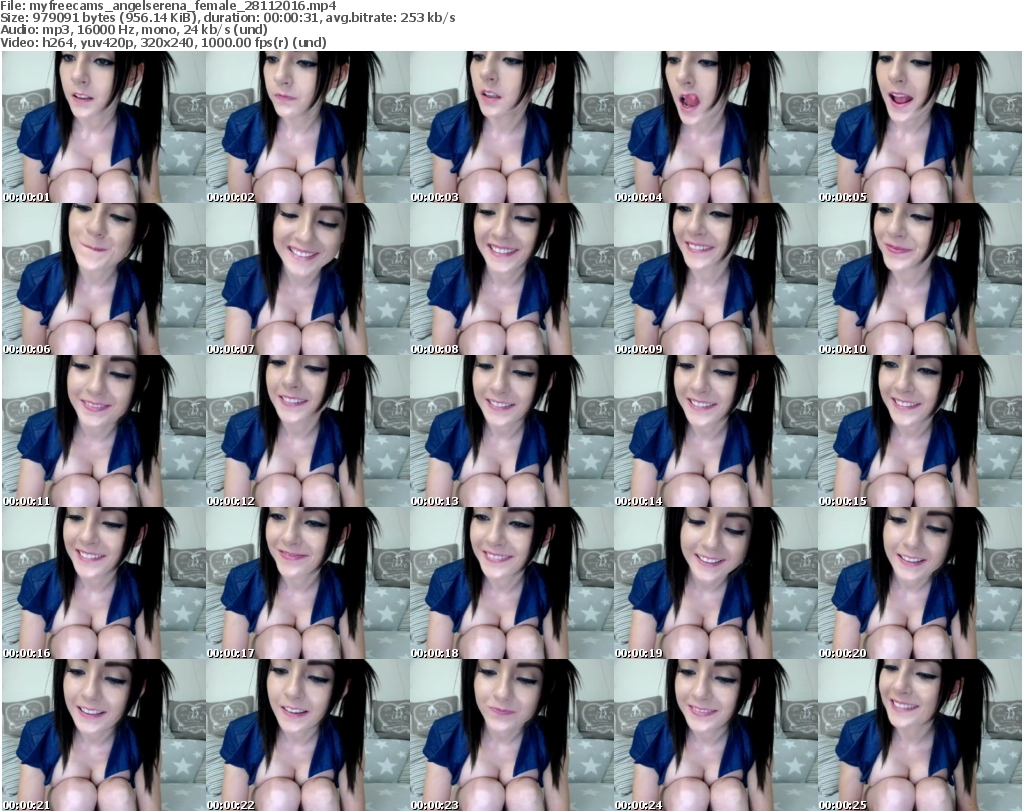Open the thumbnail frame stamped 00:00:16
Screen dimensions: 1024x811
tap(104, 583)
